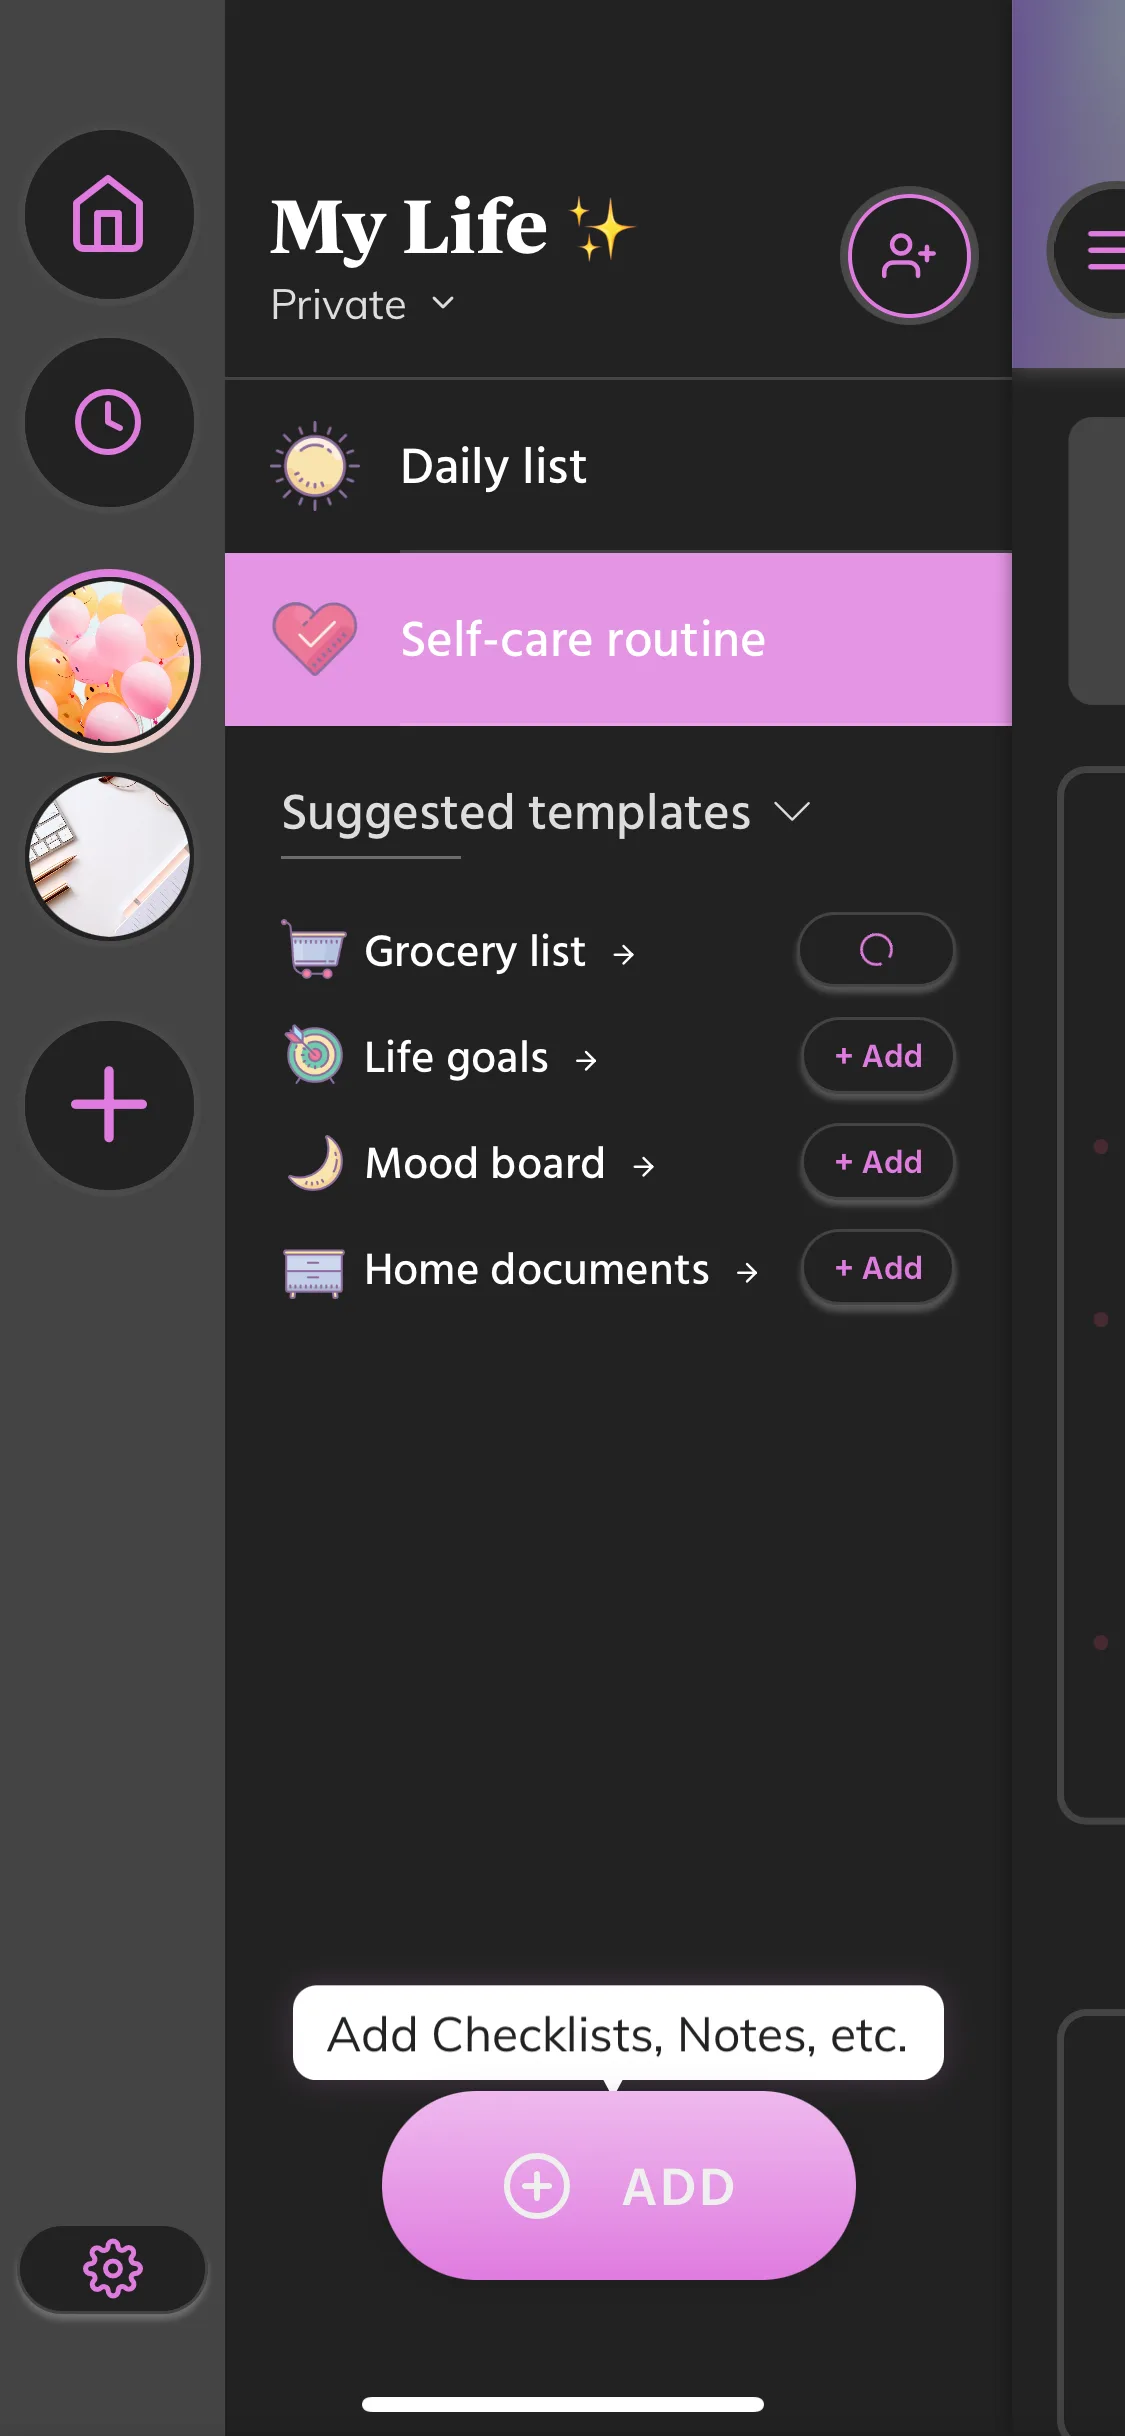The width and height of the screenshot is (1125, 2436).
Task: Switch to the desk photo workspace
Action: 109,856
